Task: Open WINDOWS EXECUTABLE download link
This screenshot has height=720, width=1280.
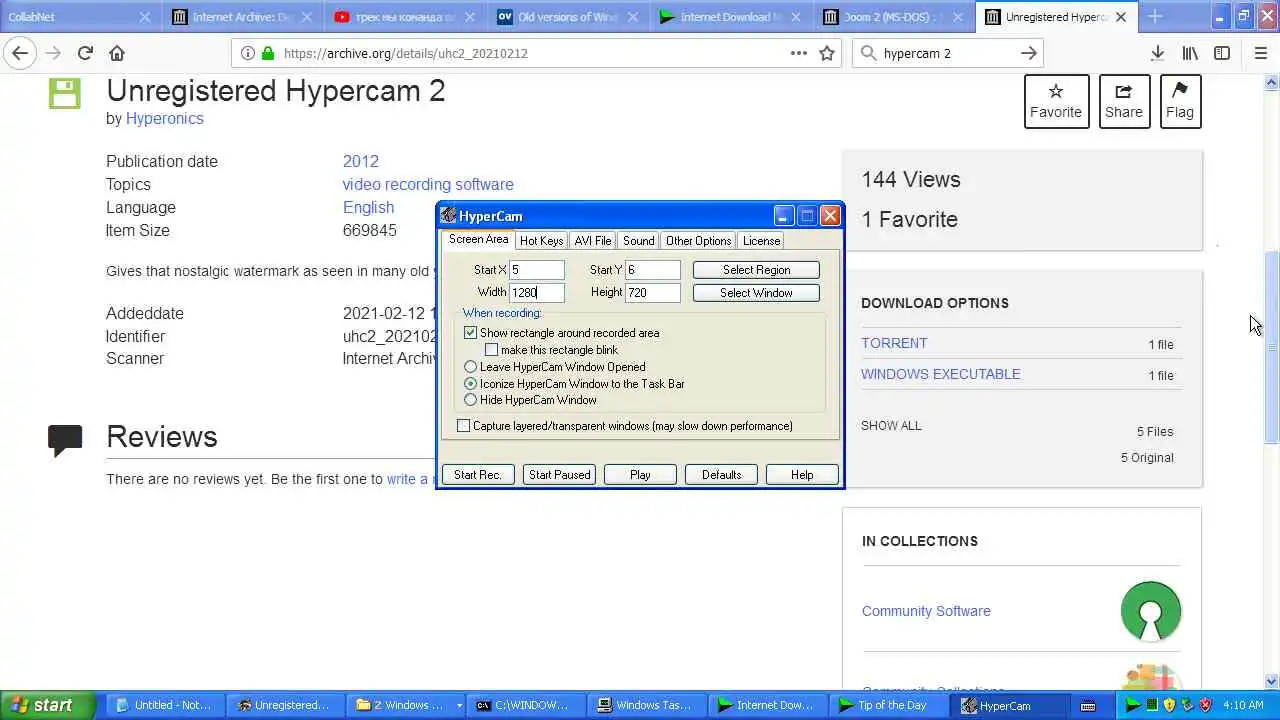Action: (941, 374)
